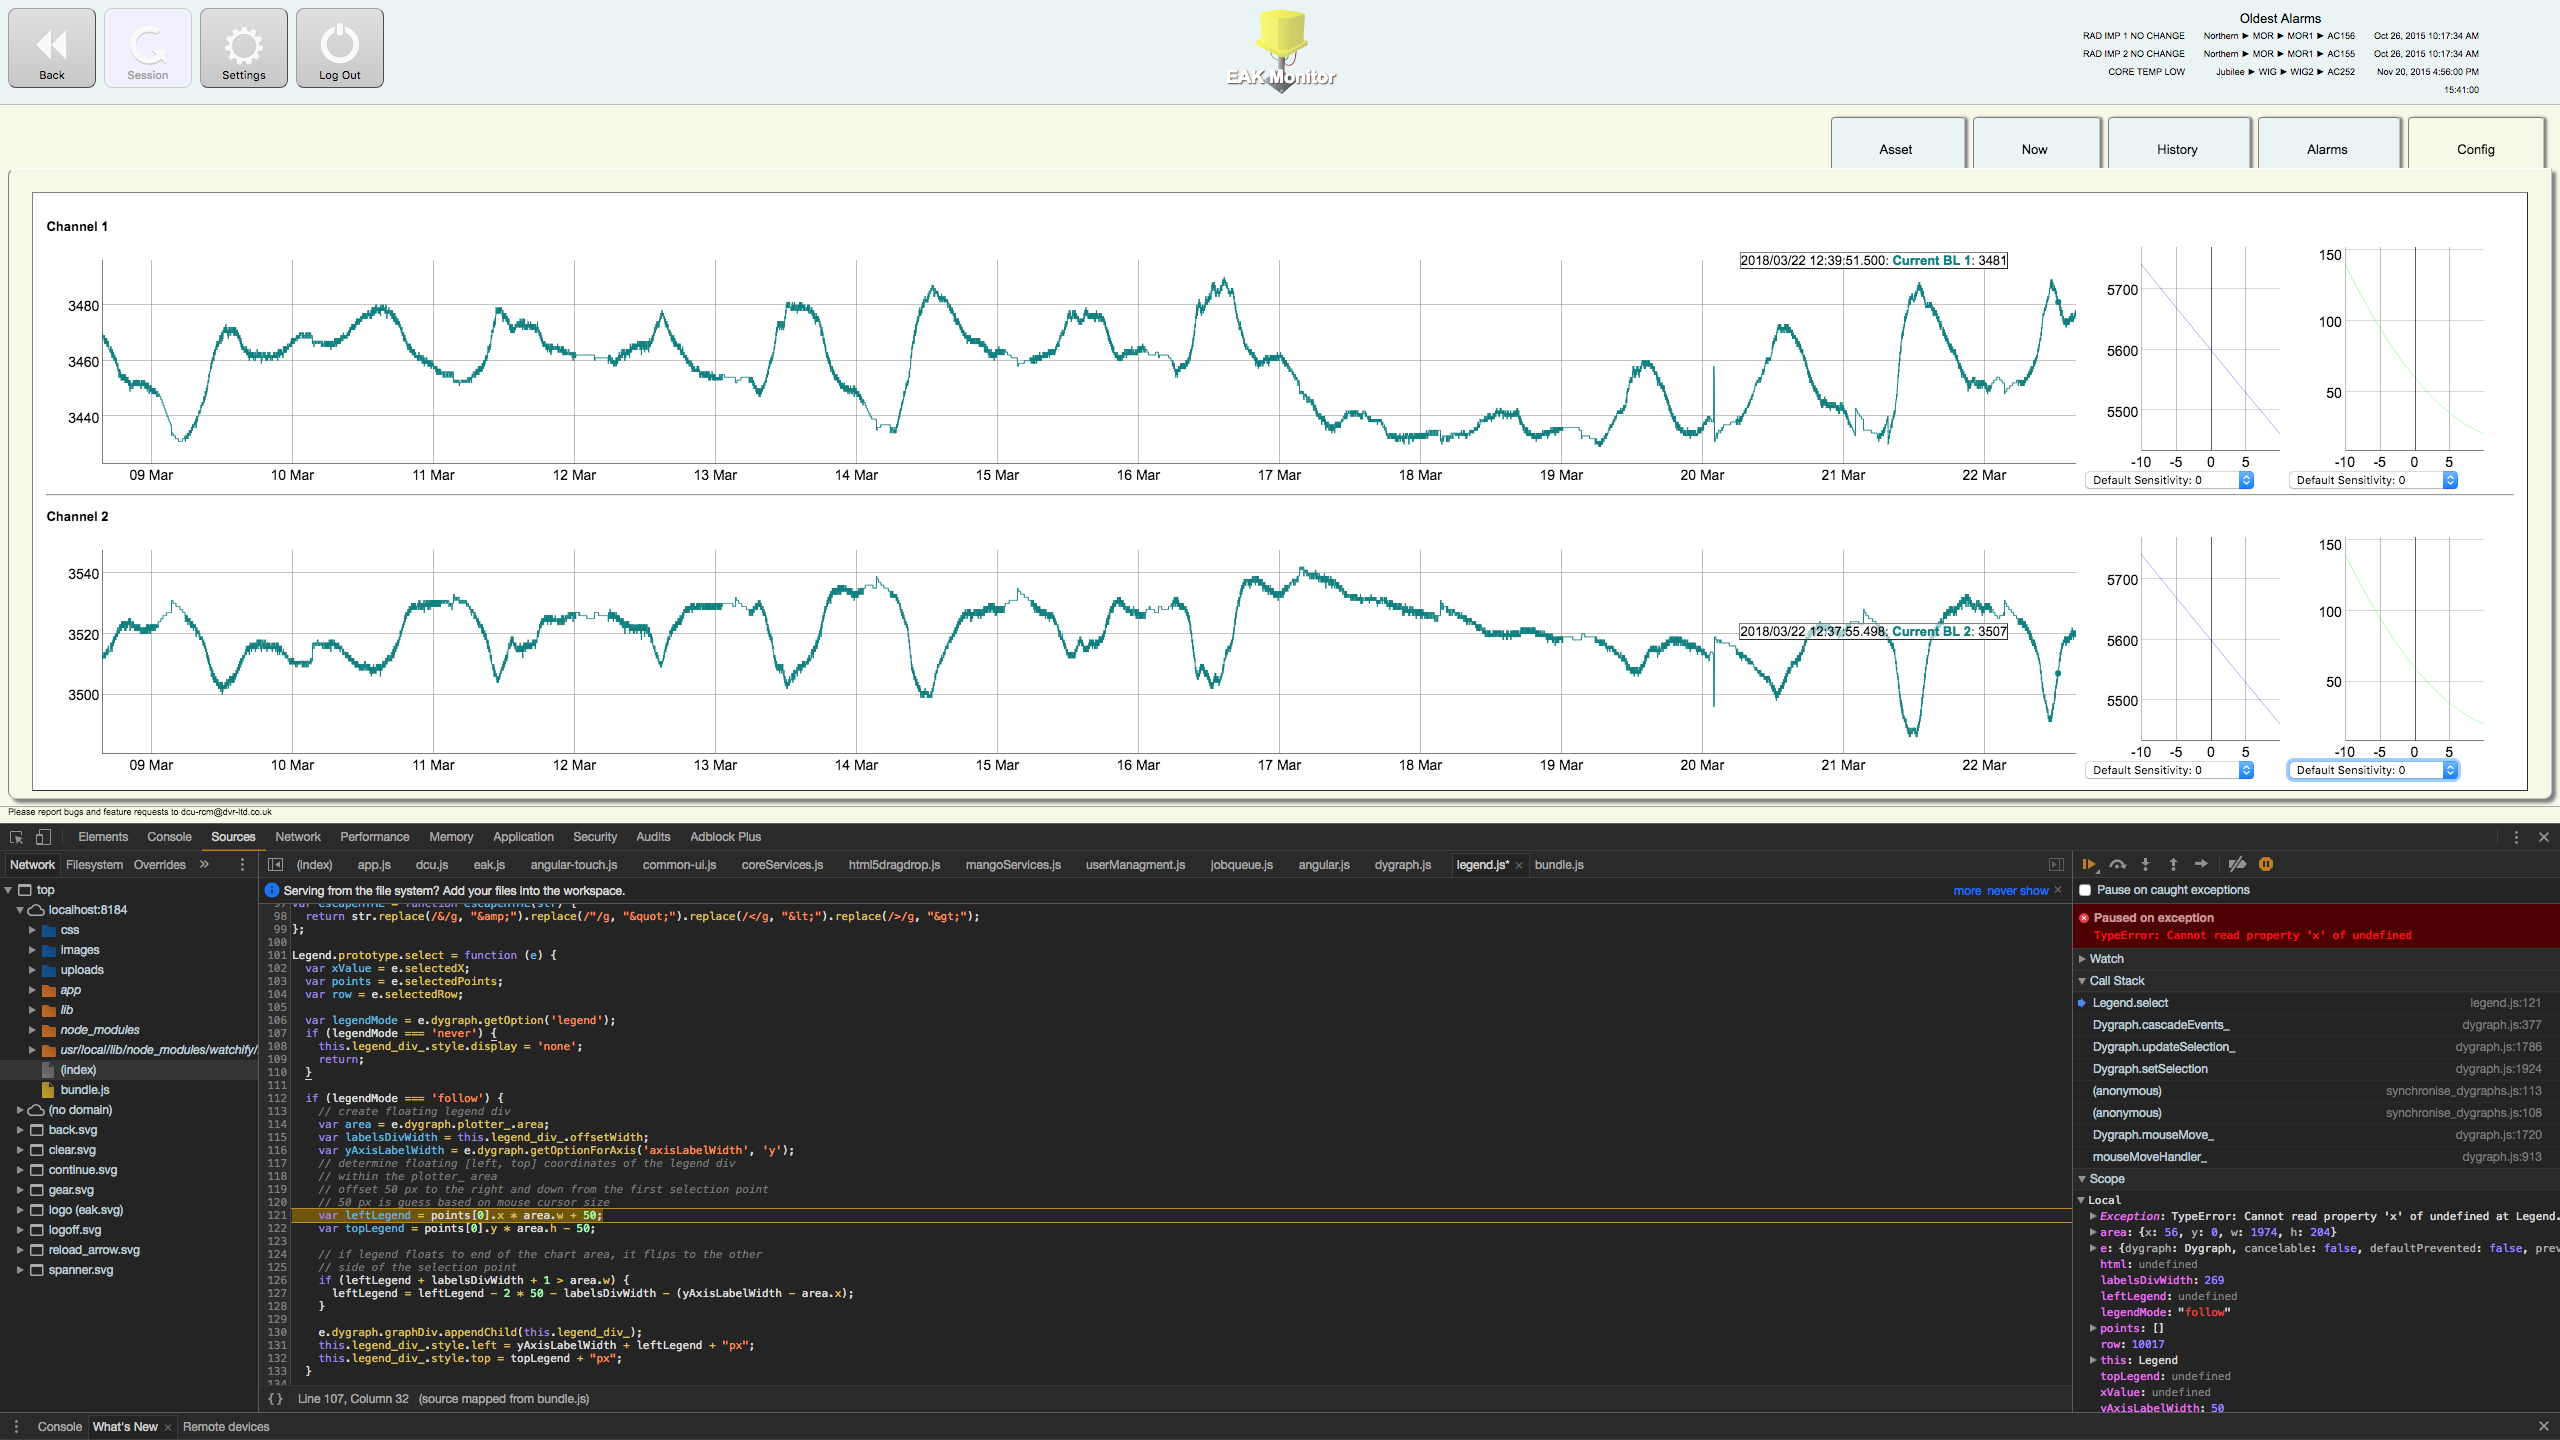The image size is (2560, 1440).
Task: Open Settings in EAK Monitor
Action: point(243,47)
